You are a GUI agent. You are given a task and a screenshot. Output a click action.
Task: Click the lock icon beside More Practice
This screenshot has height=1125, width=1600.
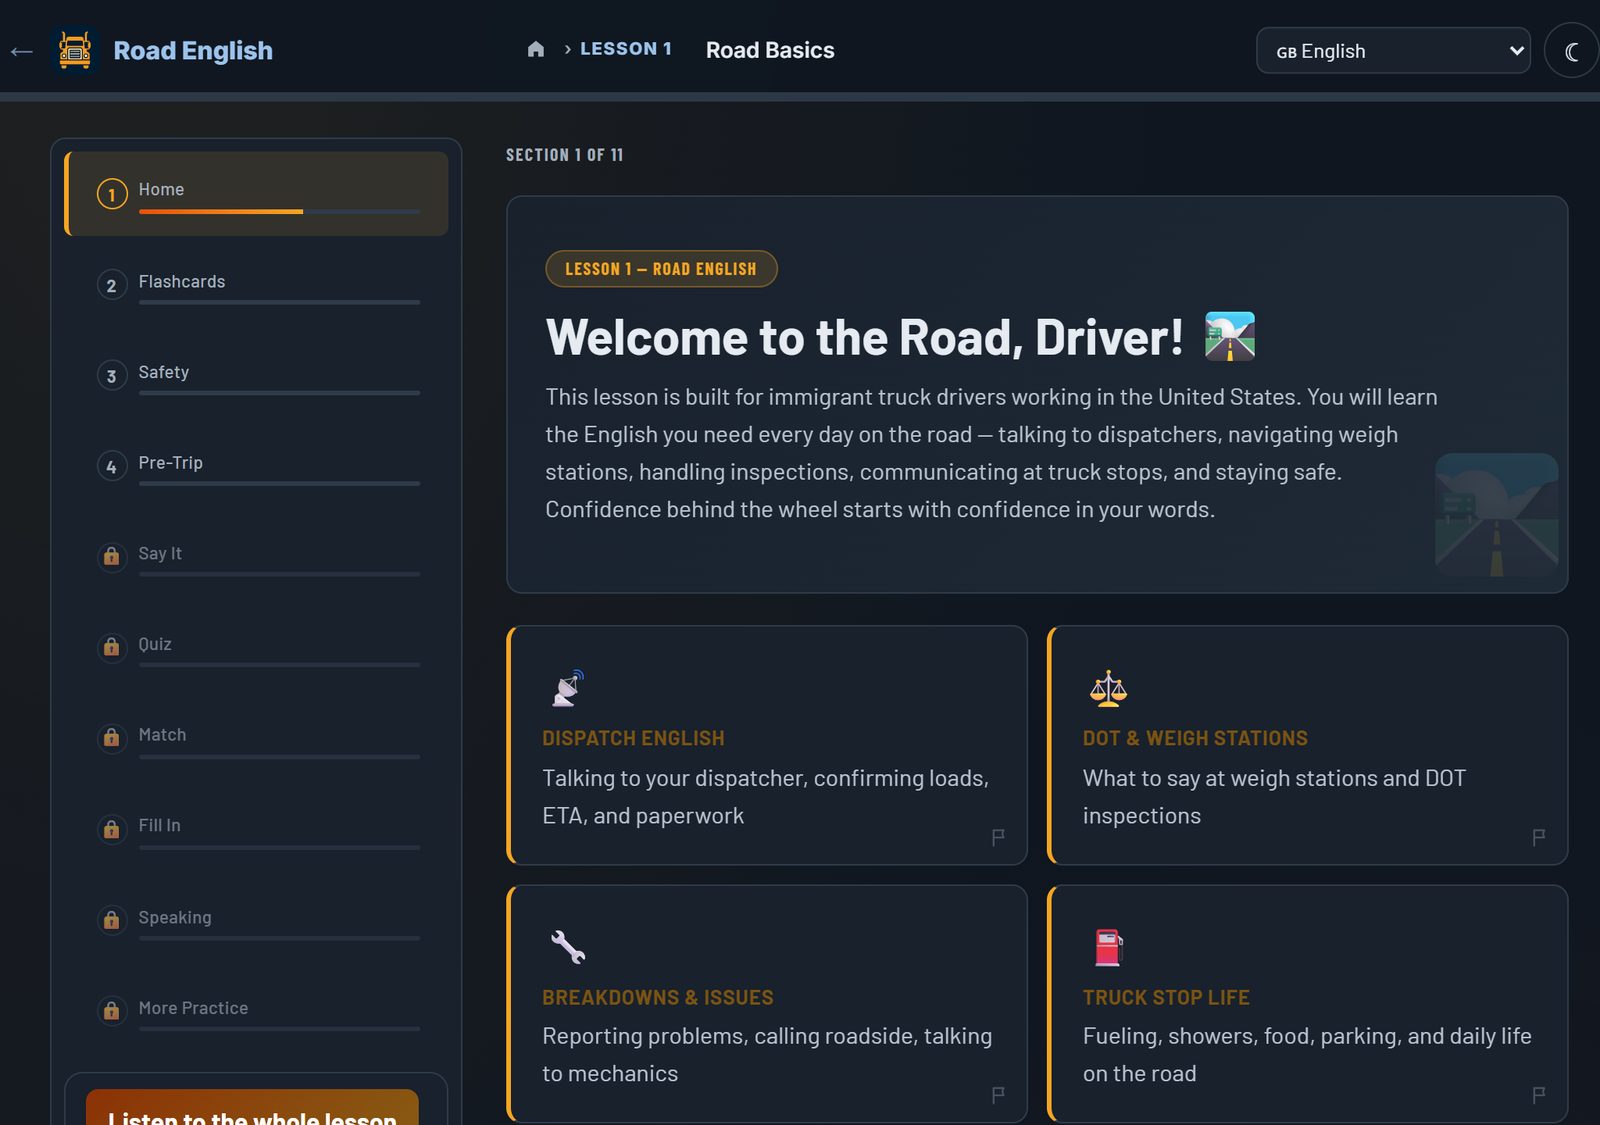pos(111,1011)
